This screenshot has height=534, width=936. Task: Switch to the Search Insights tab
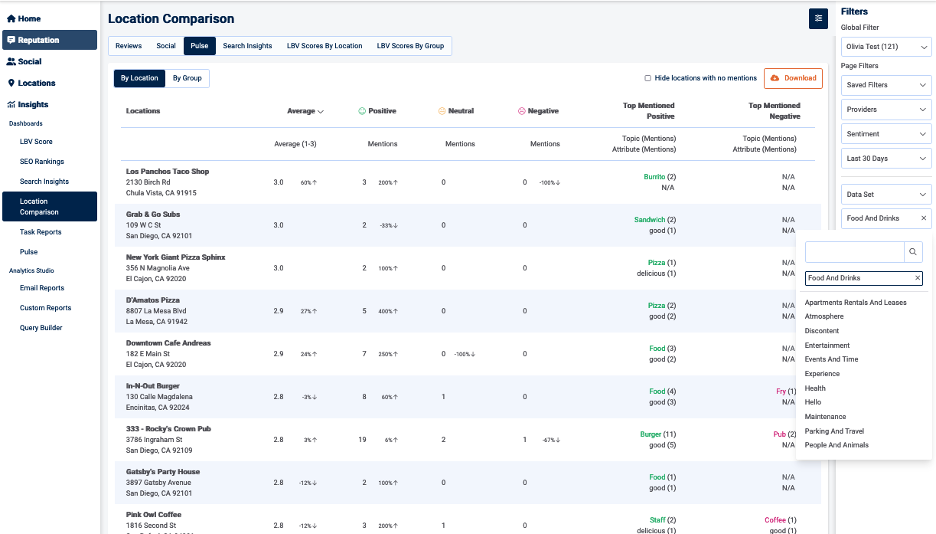(247, 46)
